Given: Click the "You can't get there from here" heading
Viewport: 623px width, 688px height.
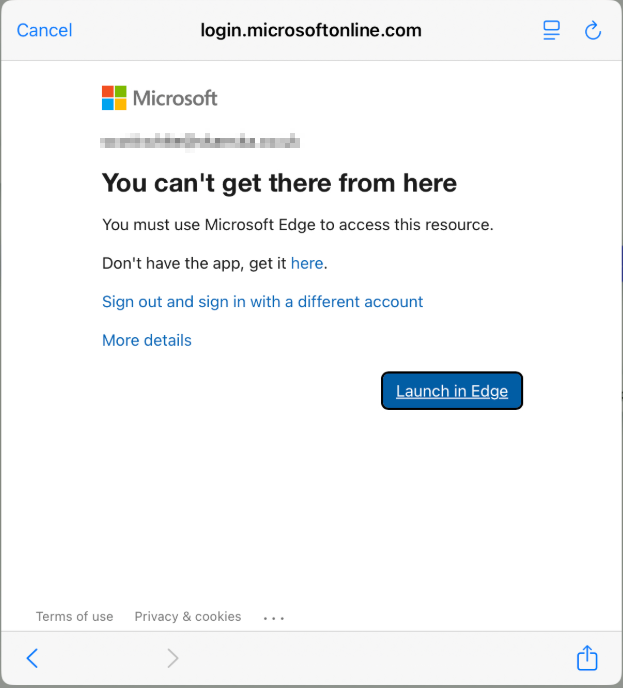Looking at the screenshot, I should click(279, 183).
